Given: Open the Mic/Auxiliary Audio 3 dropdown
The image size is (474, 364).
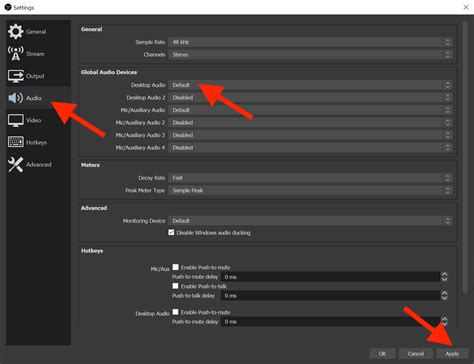Looking at the screenshot, I should pyautogui.click(x=310, y=135).
